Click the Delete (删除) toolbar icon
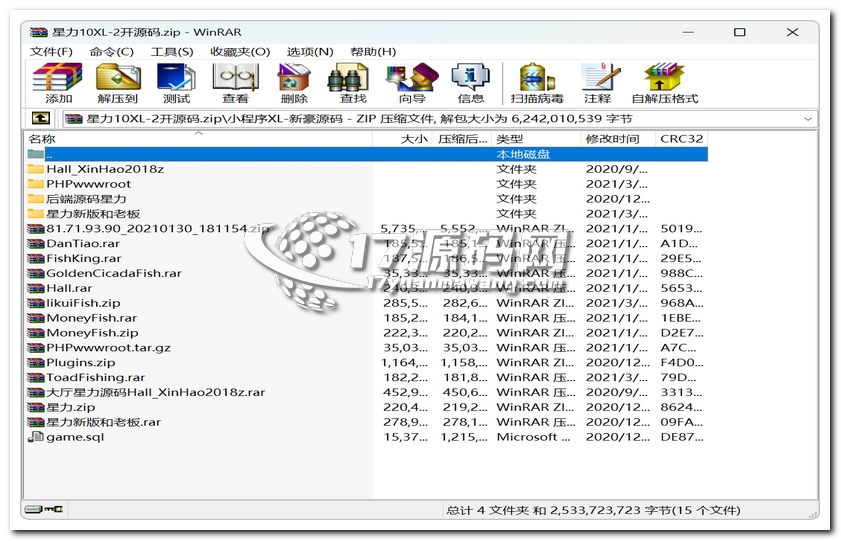841x541 pixels. click(294, 83)
